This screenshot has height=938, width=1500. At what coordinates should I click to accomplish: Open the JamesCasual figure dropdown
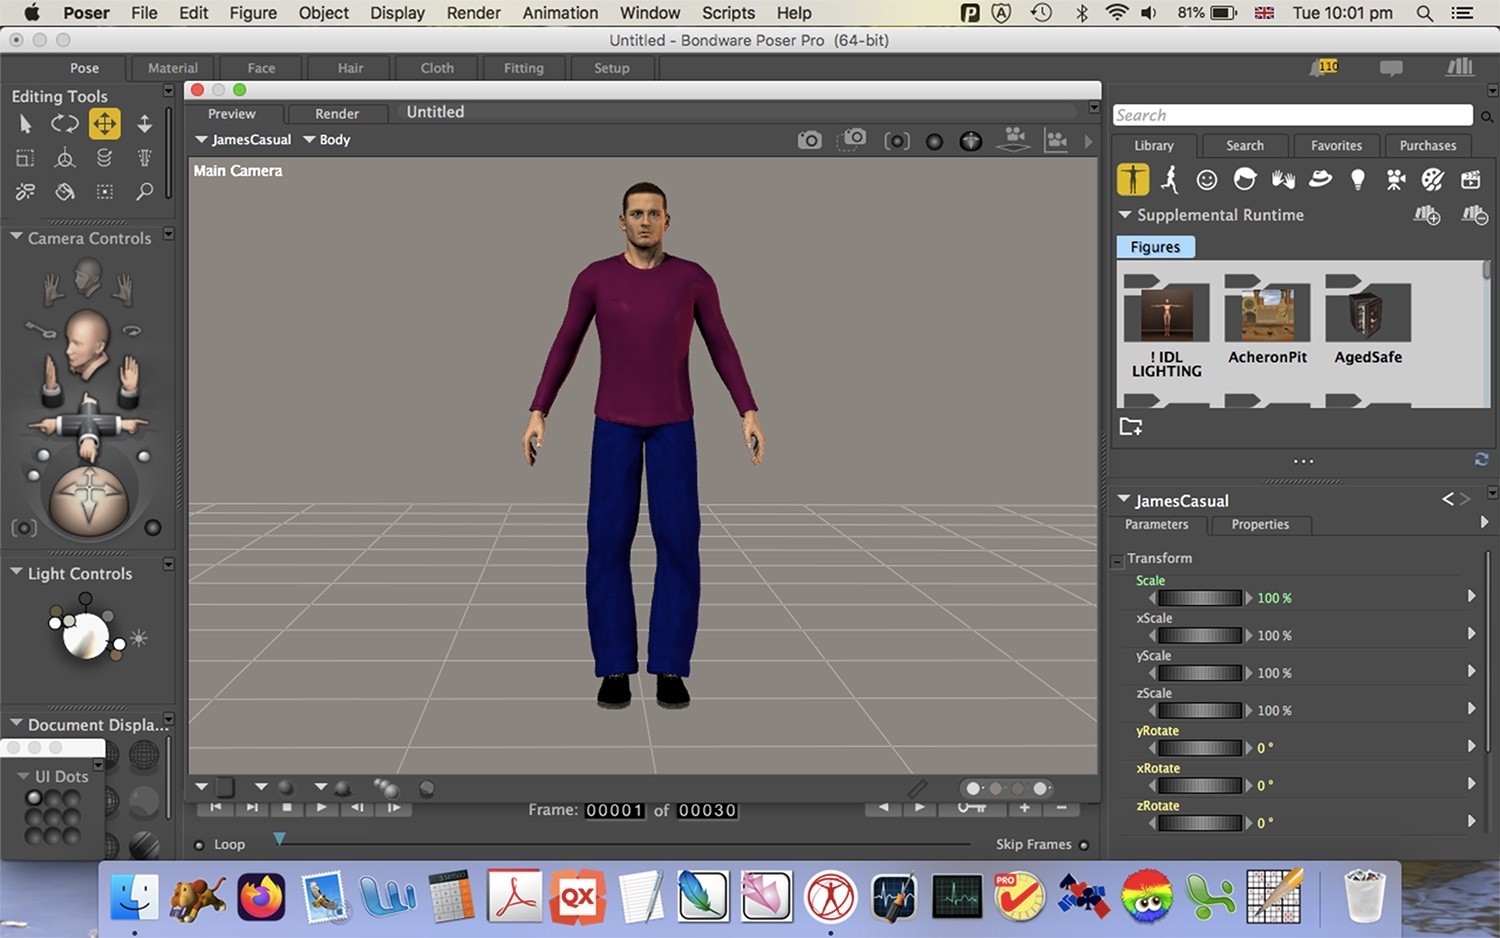[x=243, y=140]
